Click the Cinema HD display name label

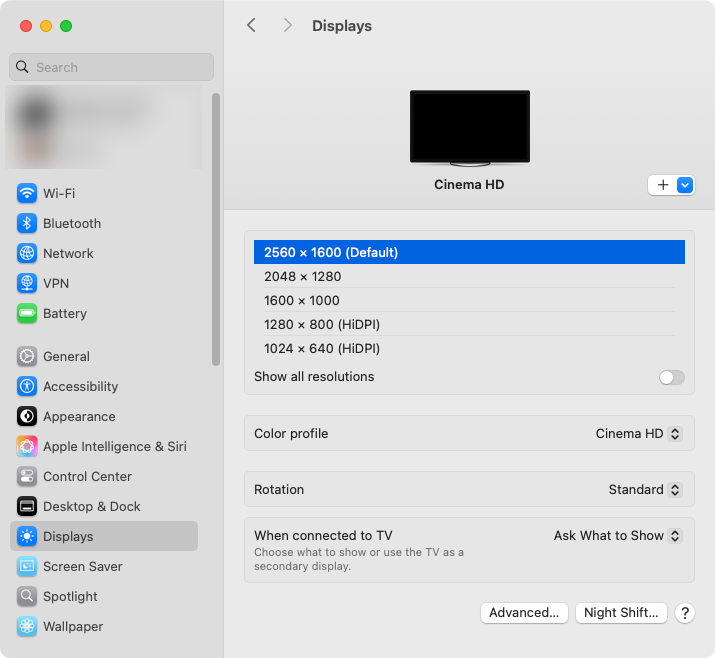click(469, 185)
